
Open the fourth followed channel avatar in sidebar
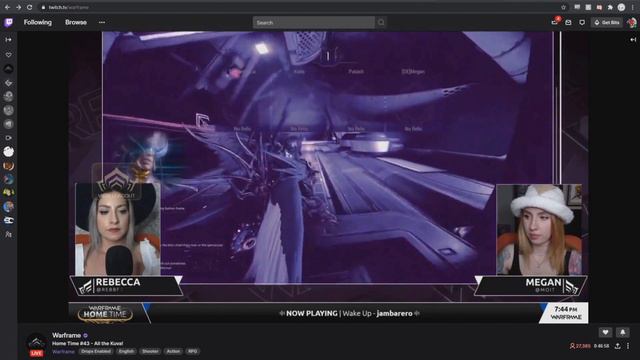(8, 110)
